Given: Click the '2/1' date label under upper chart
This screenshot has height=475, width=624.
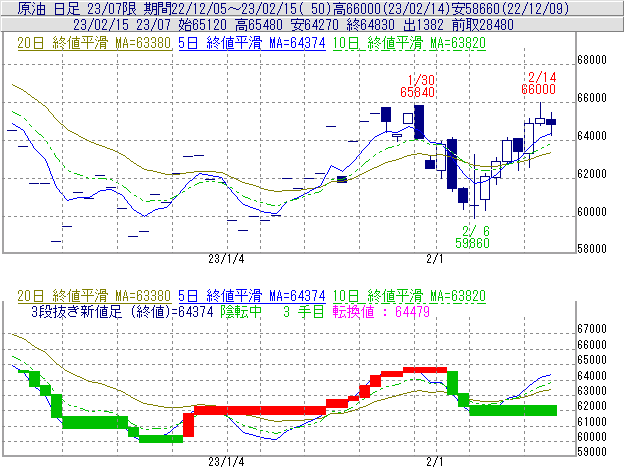Looking at the screenshot, I should [x=435, y=259].
